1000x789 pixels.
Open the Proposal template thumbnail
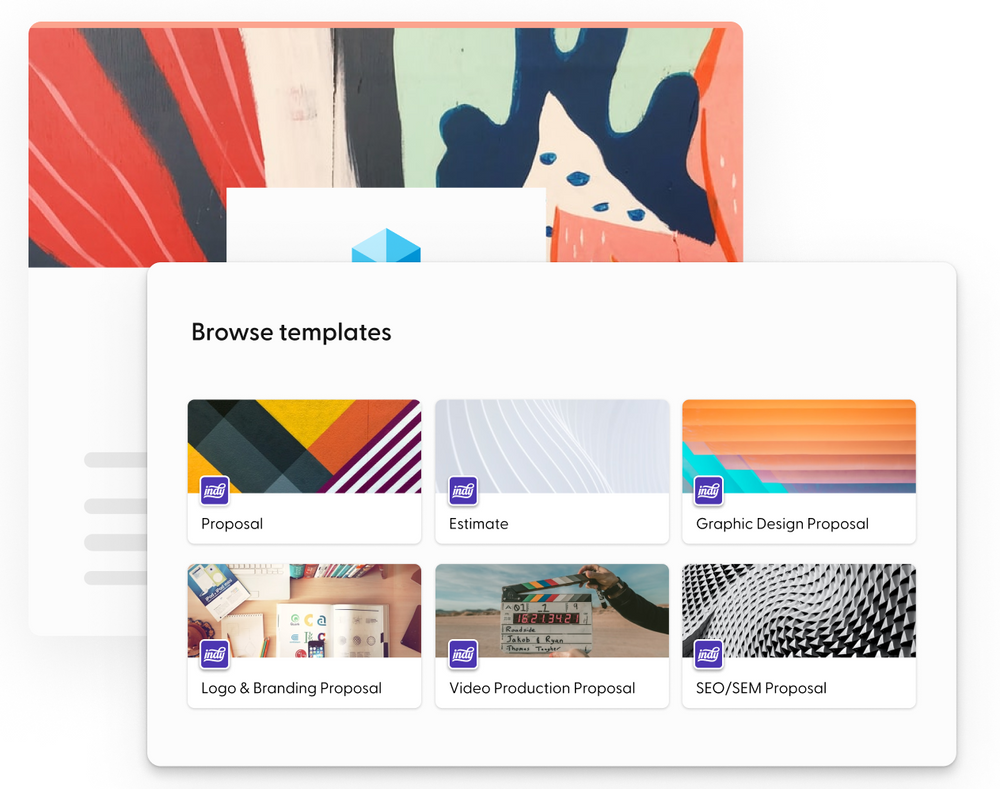(304, 446)
